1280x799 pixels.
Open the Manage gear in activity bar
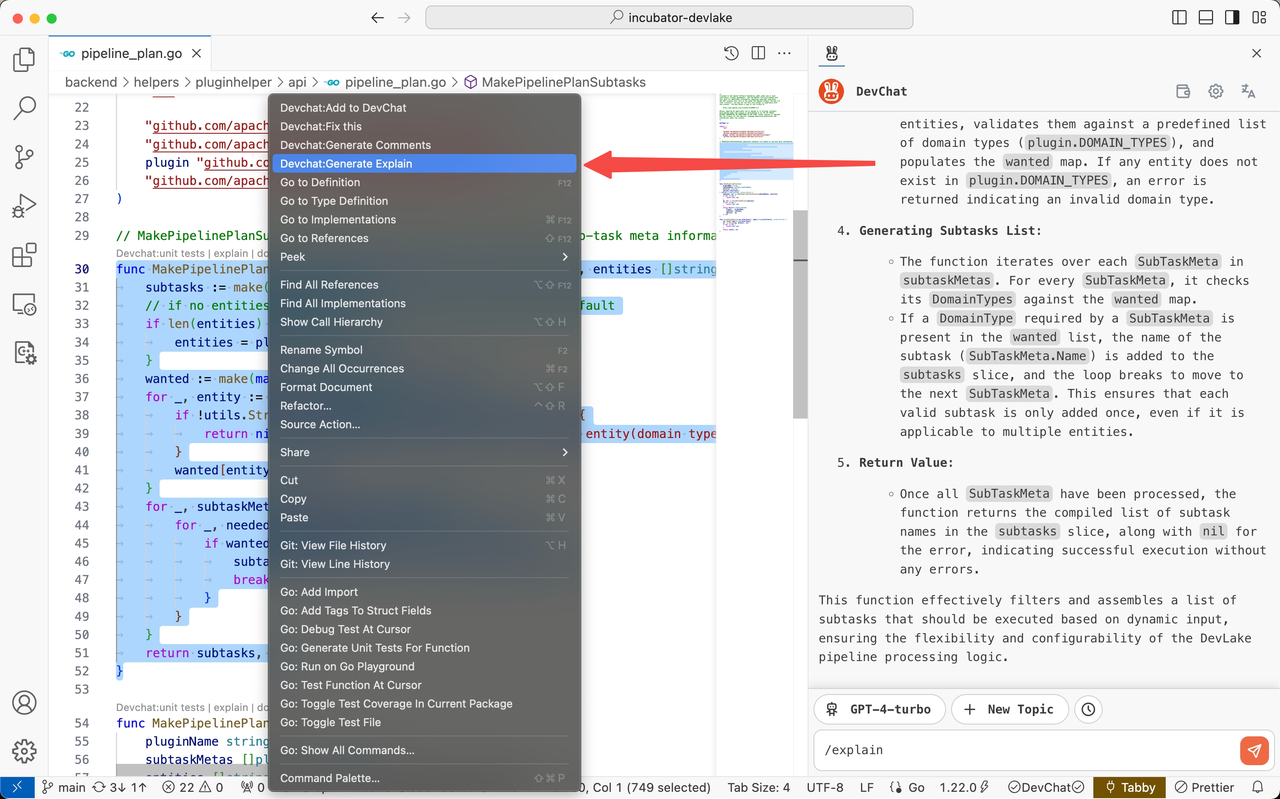point(24,751)
